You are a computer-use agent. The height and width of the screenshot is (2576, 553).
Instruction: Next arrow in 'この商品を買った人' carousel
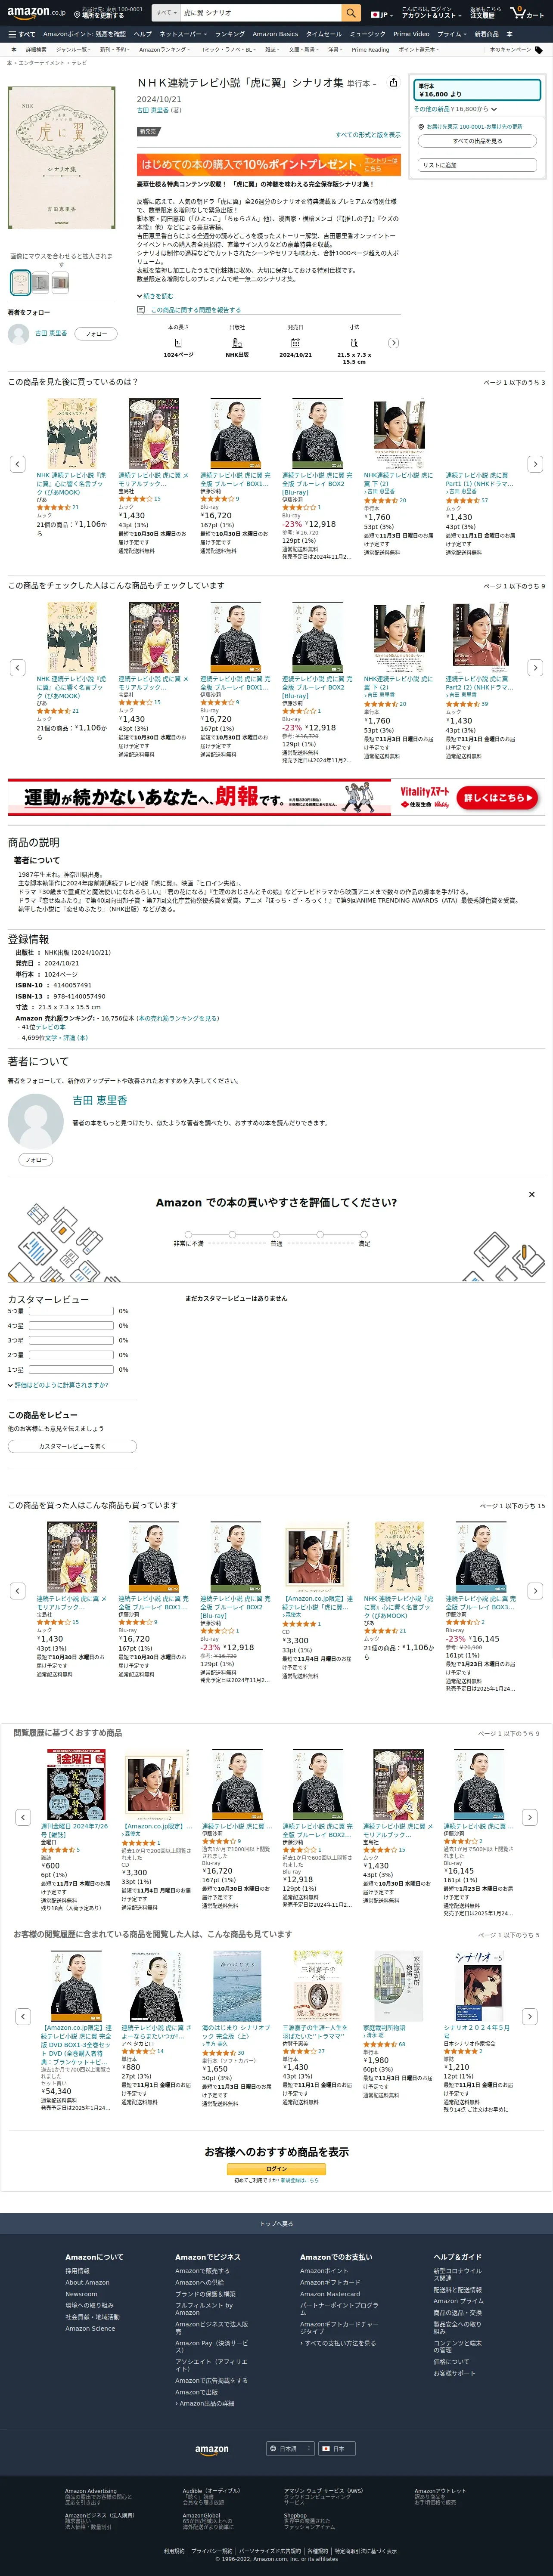(535, 1591)
